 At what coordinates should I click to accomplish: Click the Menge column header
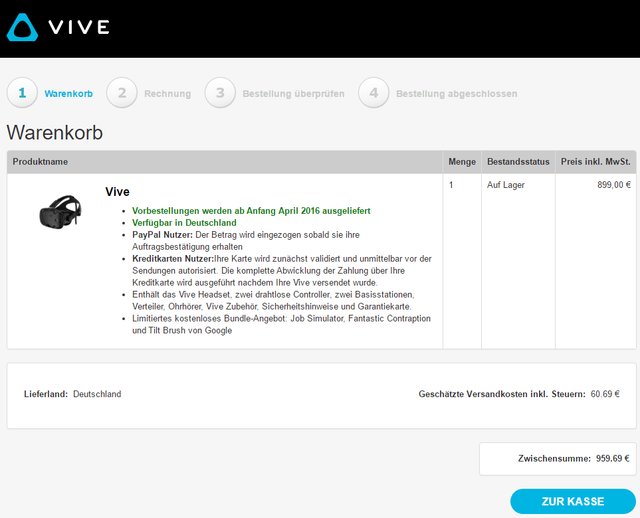[x=462, y=162]
